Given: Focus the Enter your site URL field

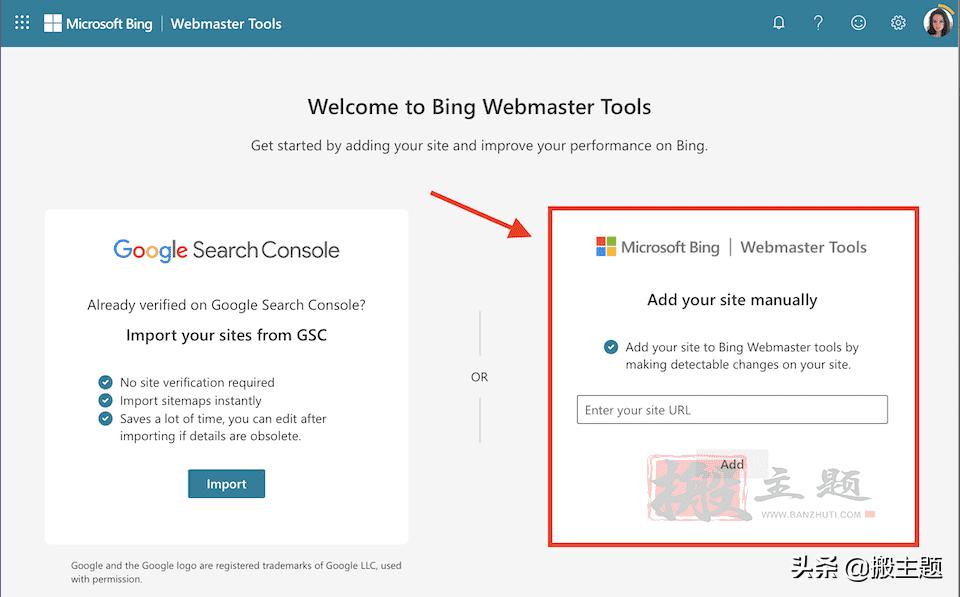Looking at the screenshot, I should 732,410.
